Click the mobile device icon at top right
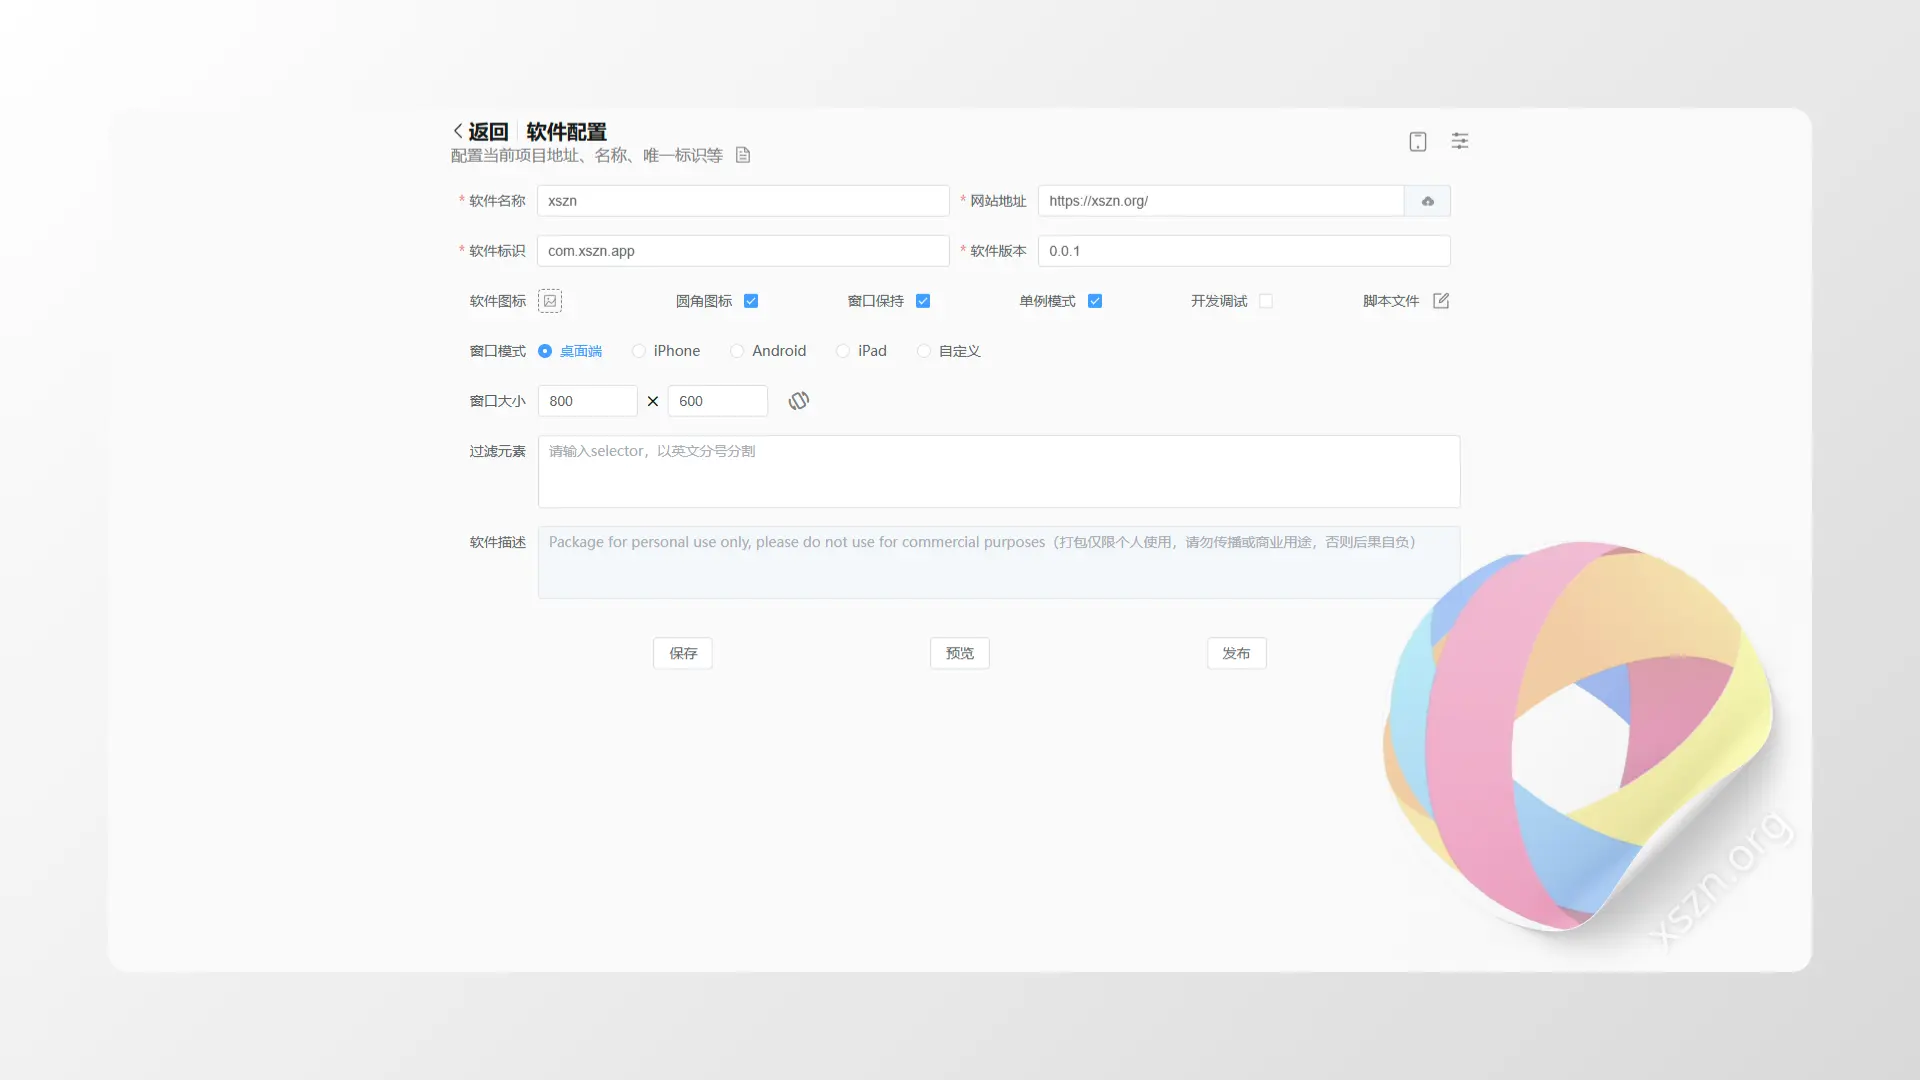The height and width of the screenshot is (1080, 1920). (x=1418, y=142)
